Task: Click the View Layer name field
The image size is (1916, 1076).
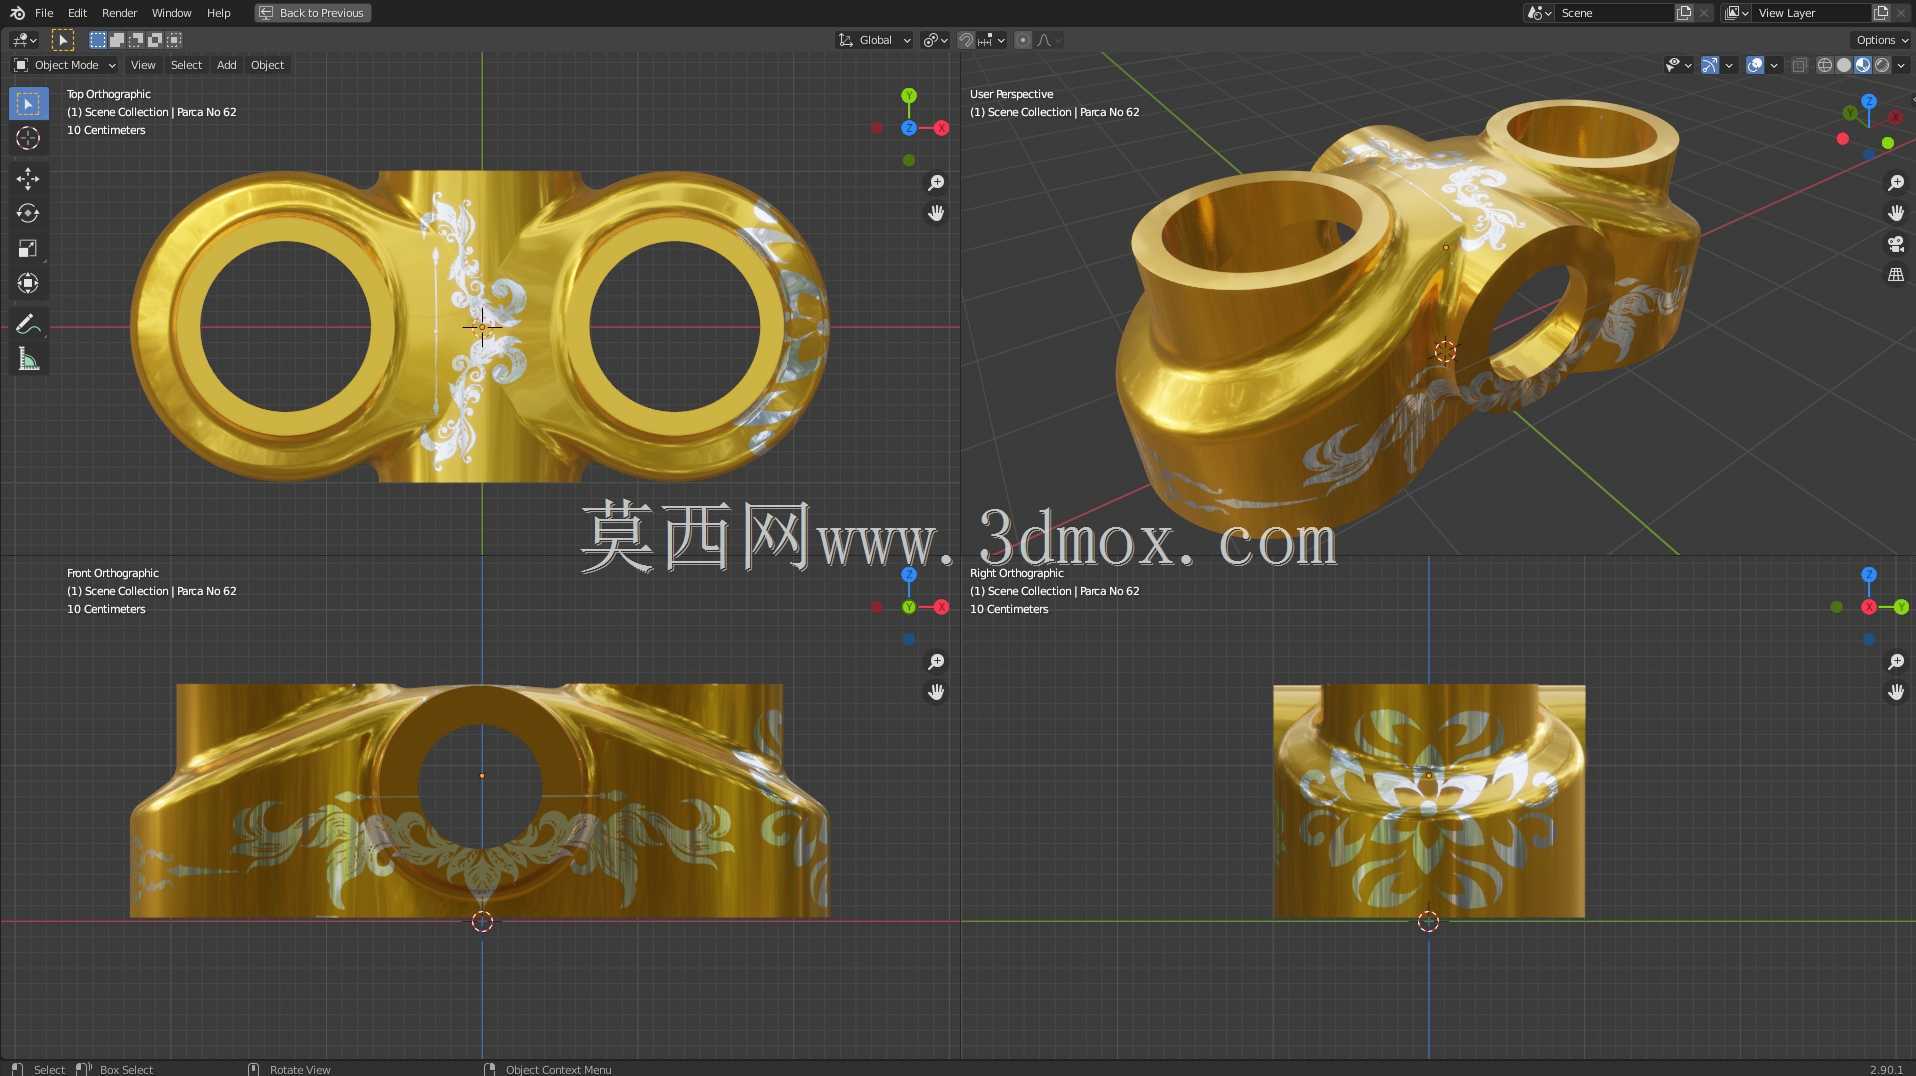Action: pyautogui.click(x=1812, y=13)
